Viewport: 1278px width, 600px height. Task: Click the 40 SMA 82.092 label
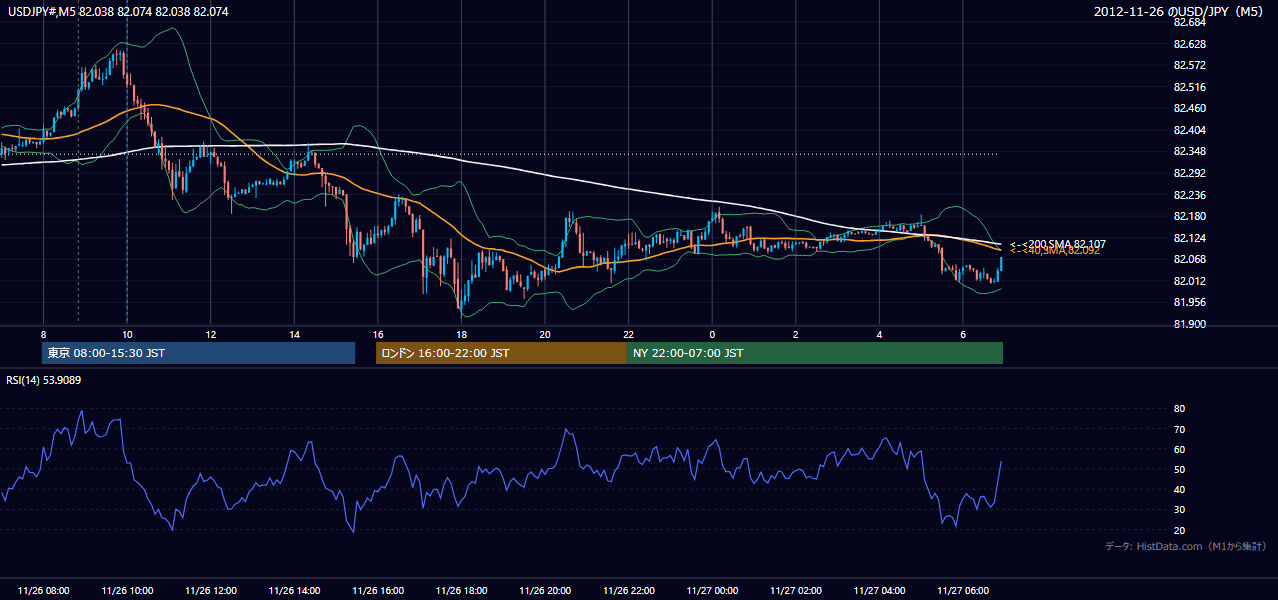pyautogui.click(x=1055, y=251)
